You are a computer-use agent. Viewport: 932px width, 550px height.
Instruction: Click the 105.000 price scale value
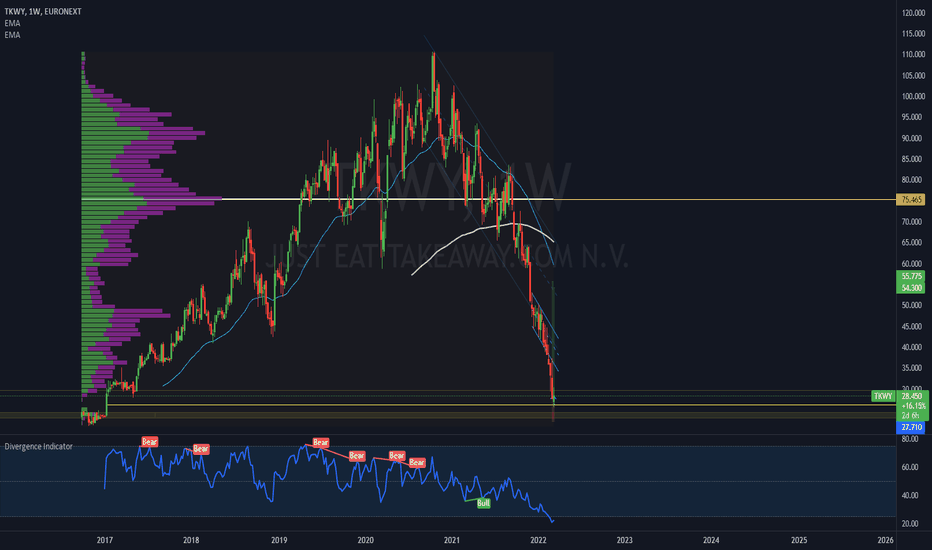point(913,76)
